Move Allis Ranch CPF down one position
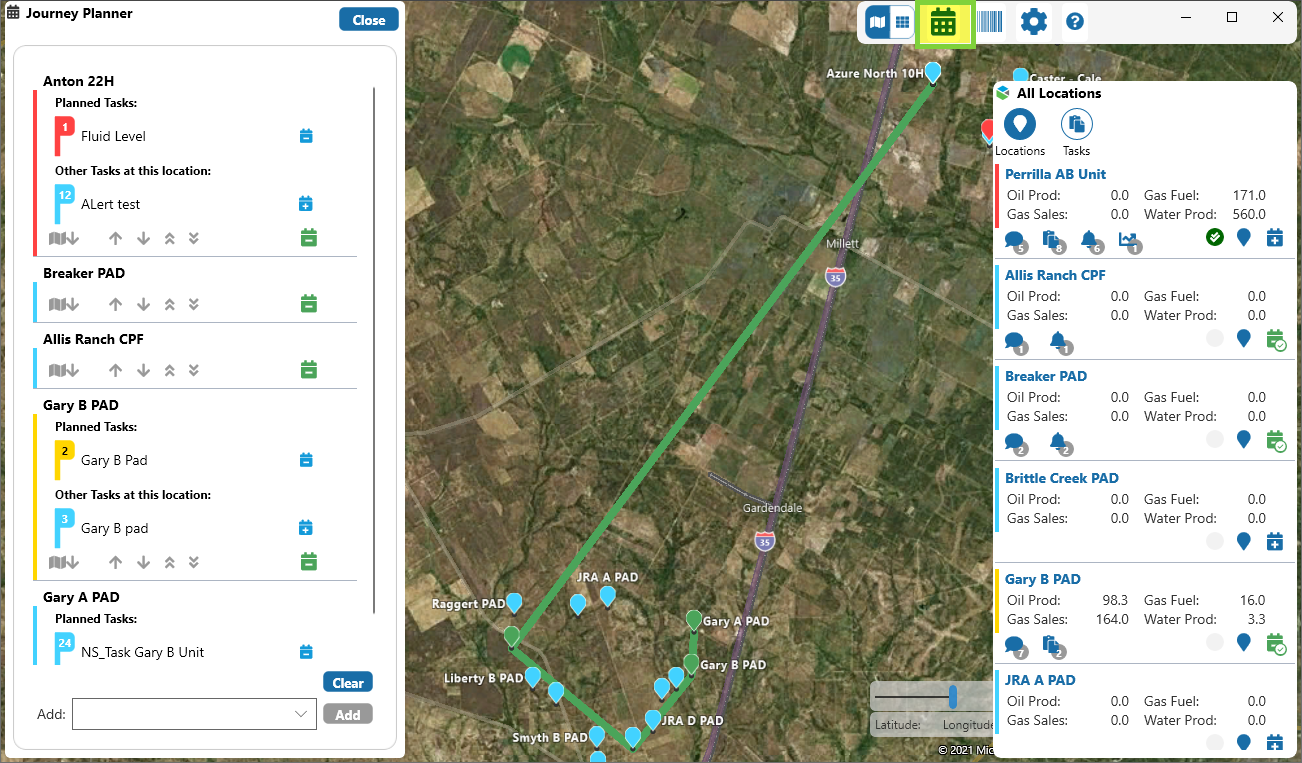 143,370
